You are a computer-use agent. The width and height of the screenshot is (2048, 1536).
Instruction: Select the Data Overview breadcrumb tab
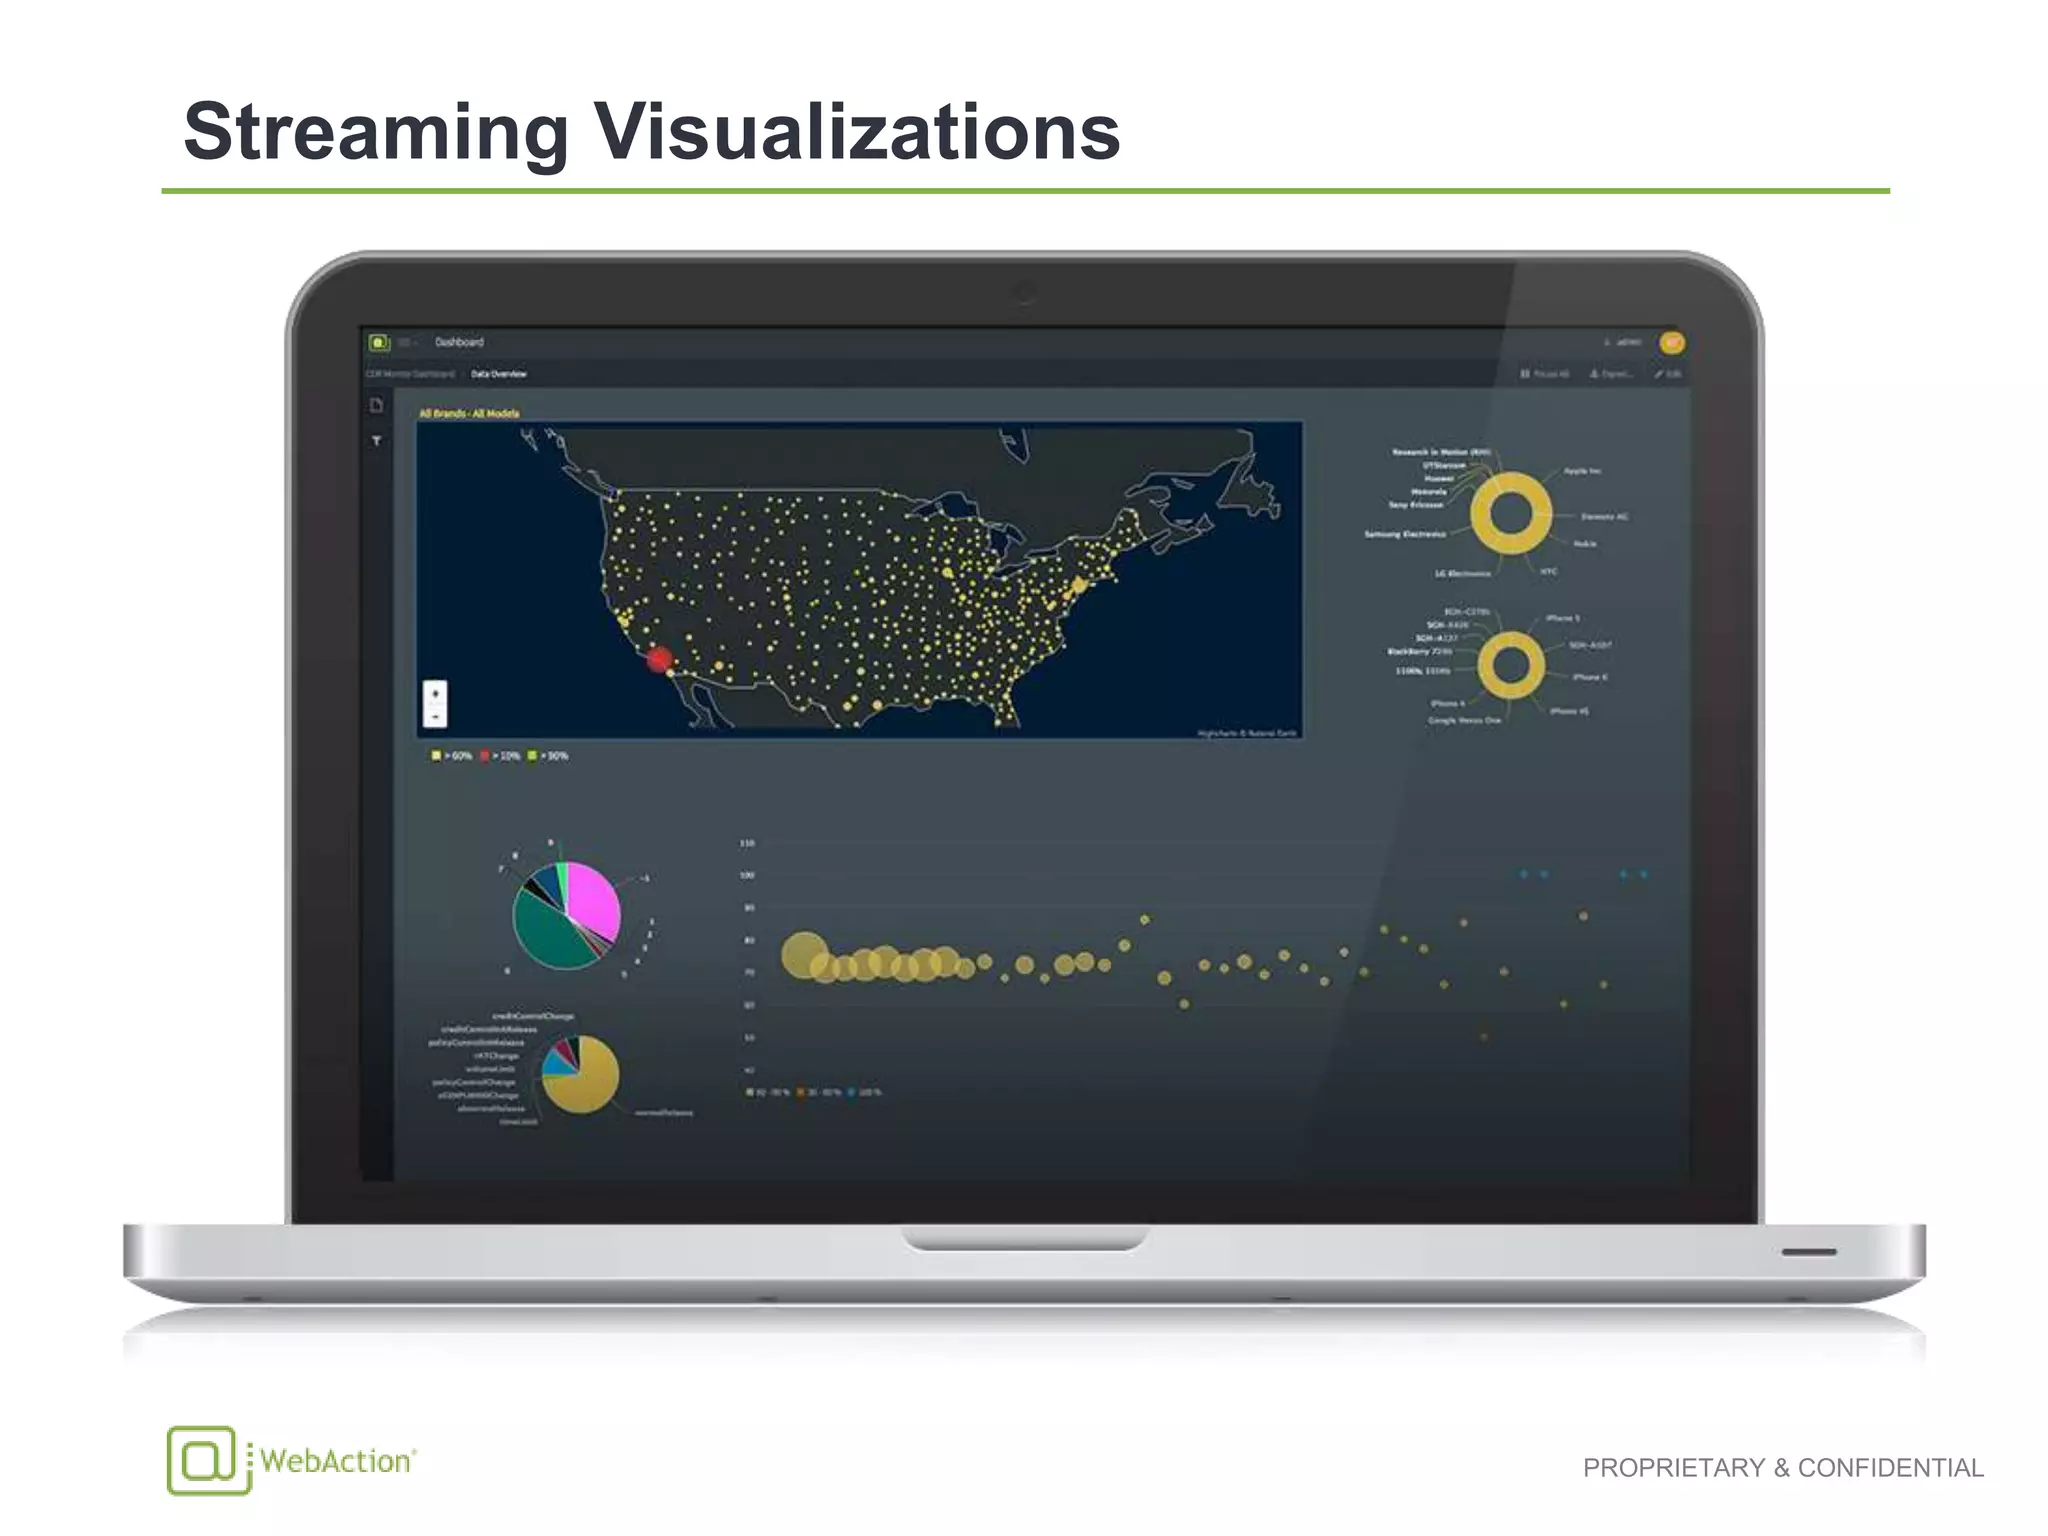pos(498,374)
